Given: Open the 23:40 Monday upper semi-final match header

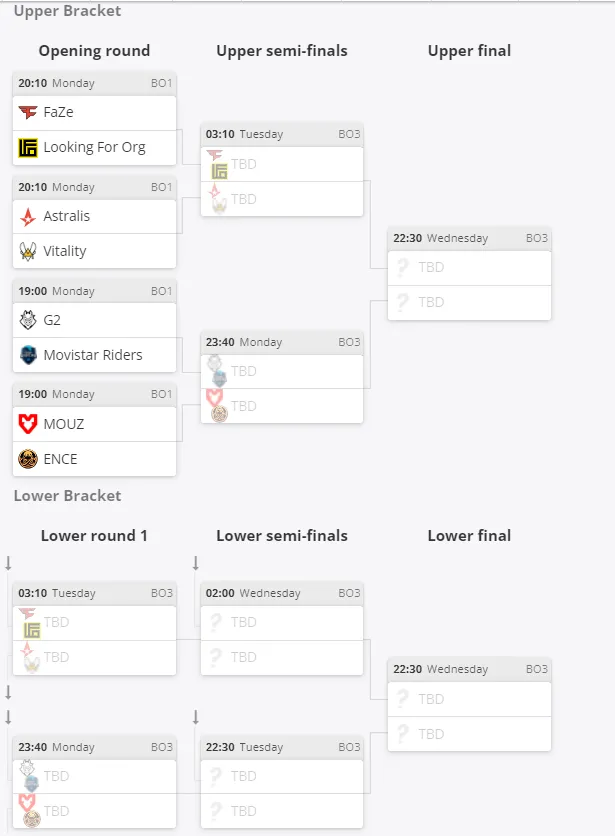Looking at the screenshot, I should (x=282, y=342).
